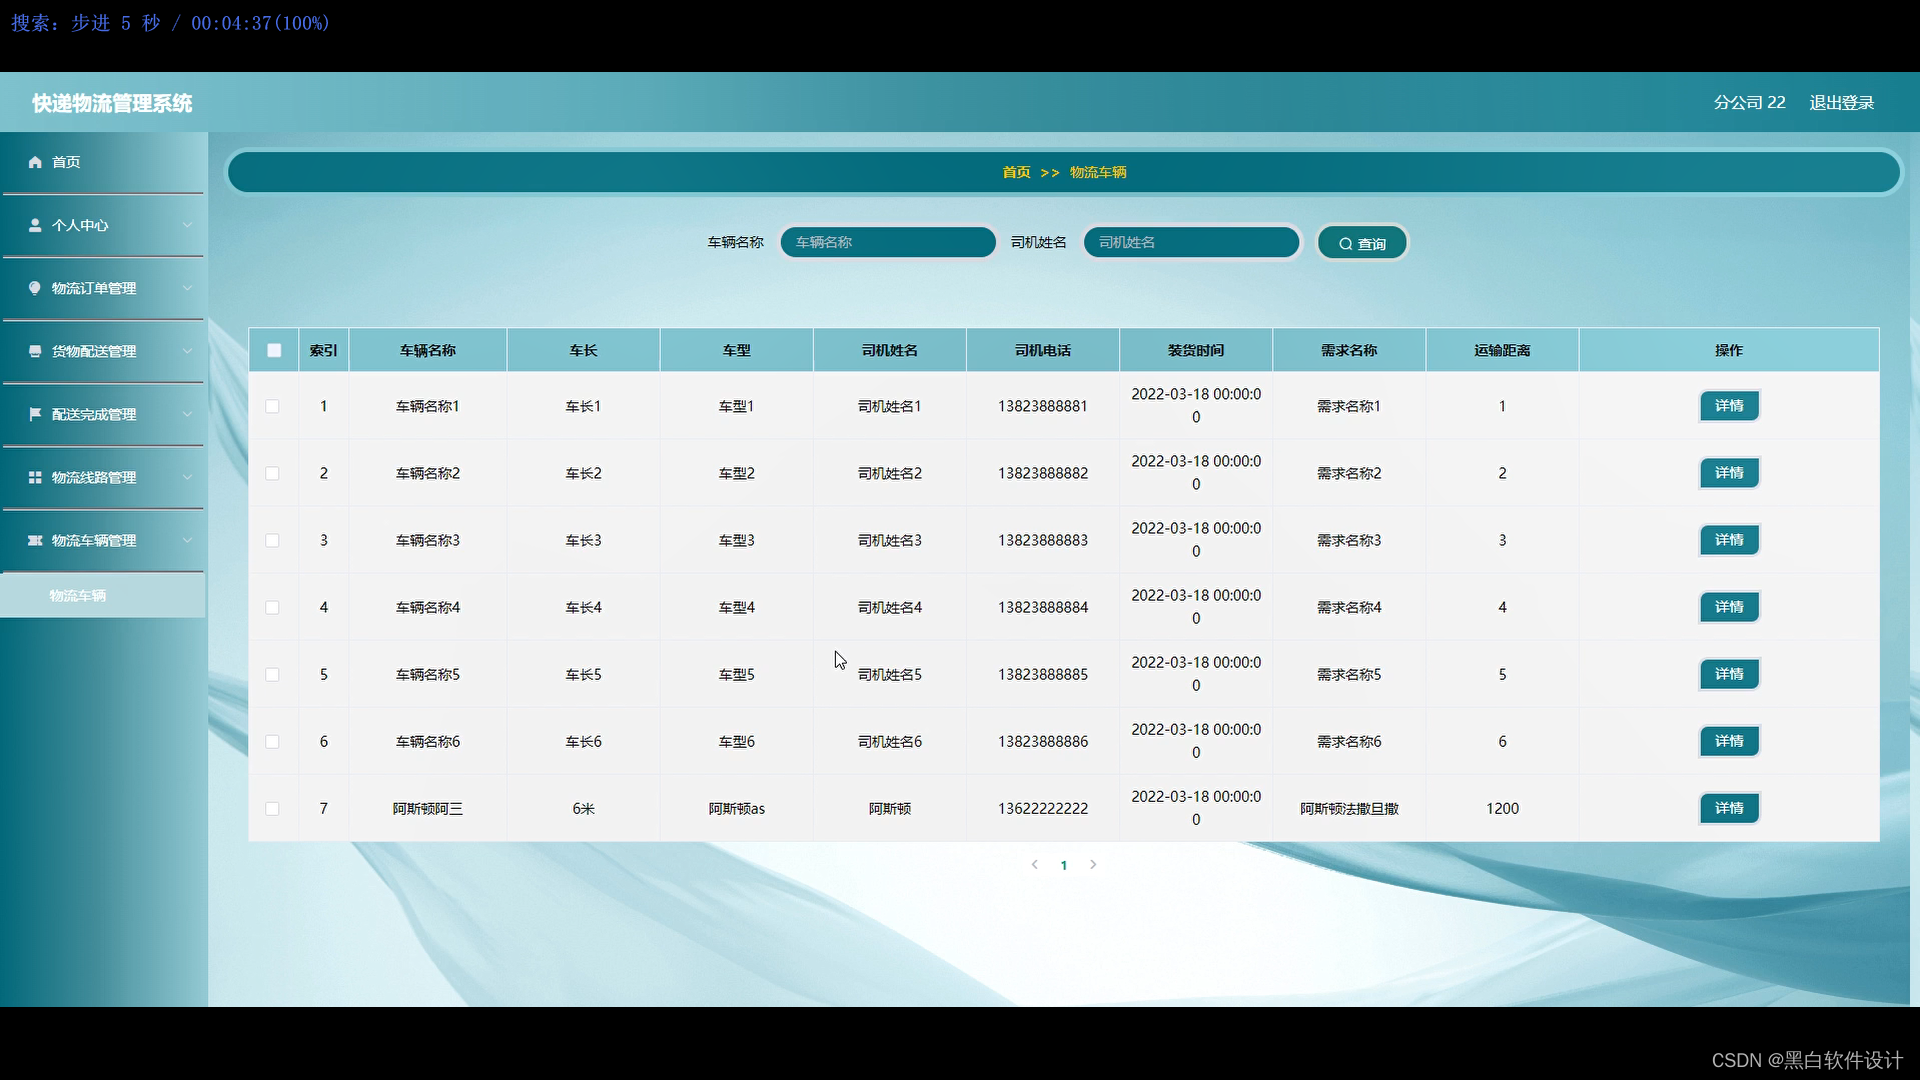Screen dimensions: 1920x1080
Task: Click the 物流车辆 breadcrumb text
Action: point(1098,172)
